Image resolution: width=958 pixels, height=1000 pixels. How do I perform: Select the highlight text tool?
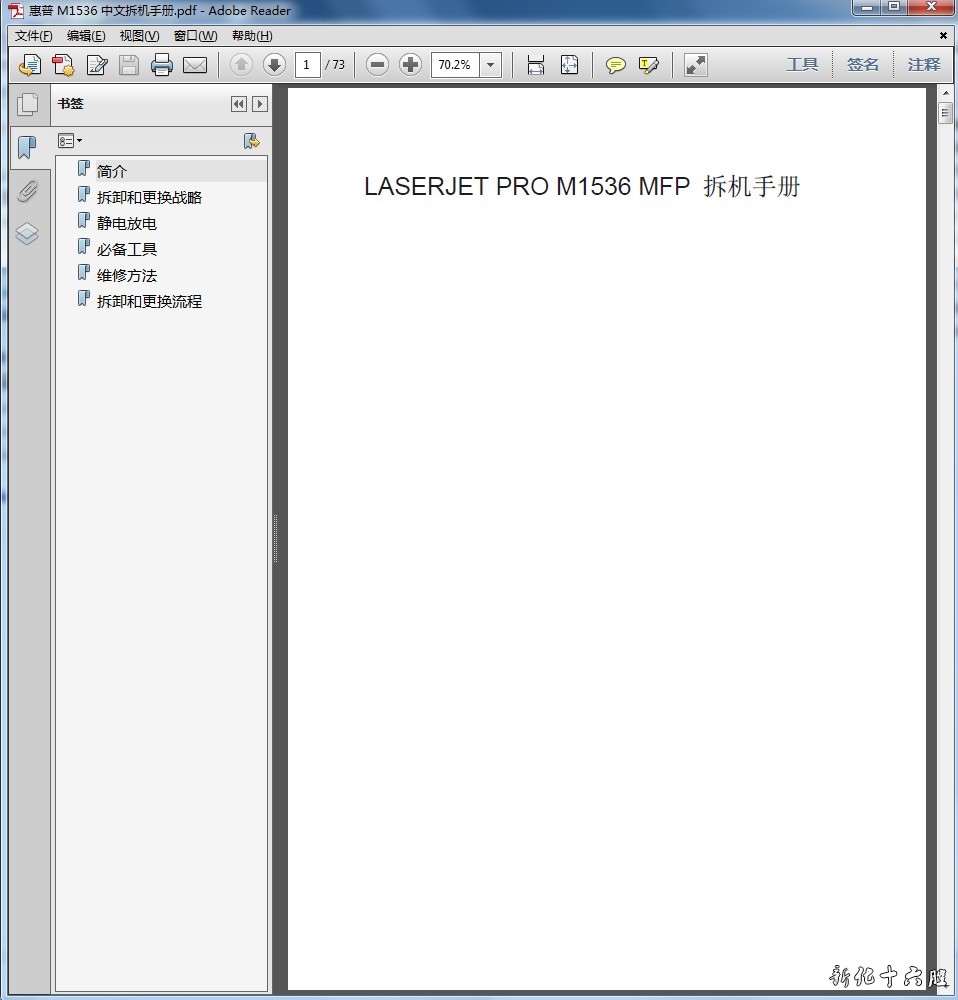[649, 65]
